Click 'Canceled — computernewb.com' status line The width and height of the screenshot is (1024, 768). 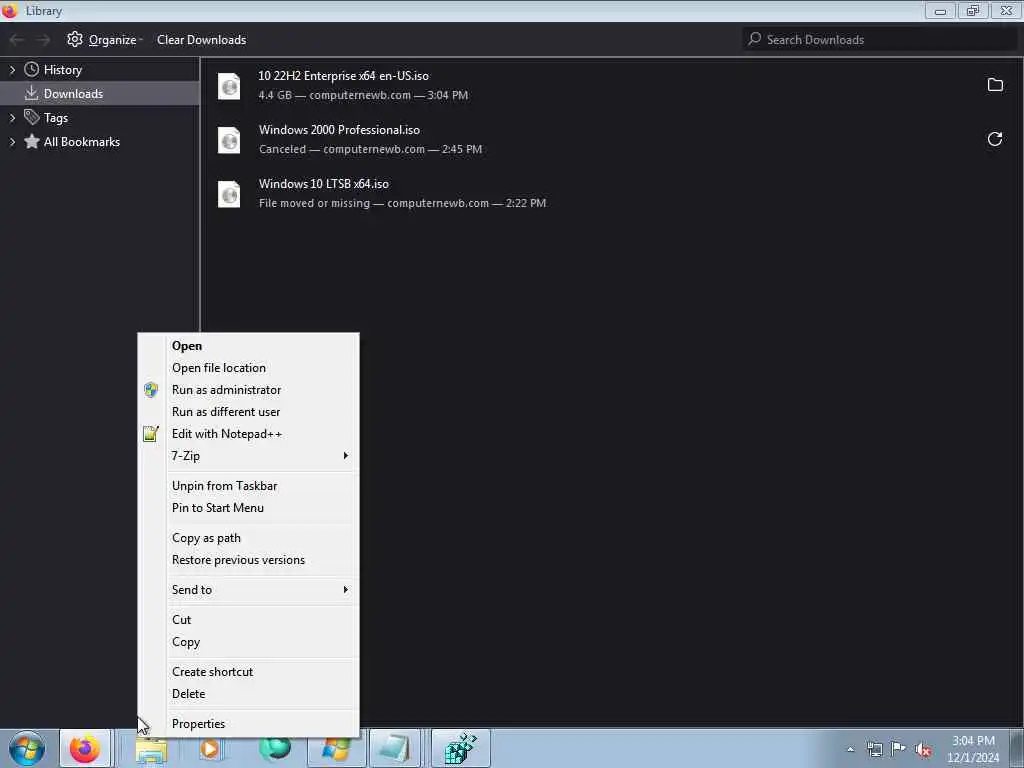tap(370, 150)
